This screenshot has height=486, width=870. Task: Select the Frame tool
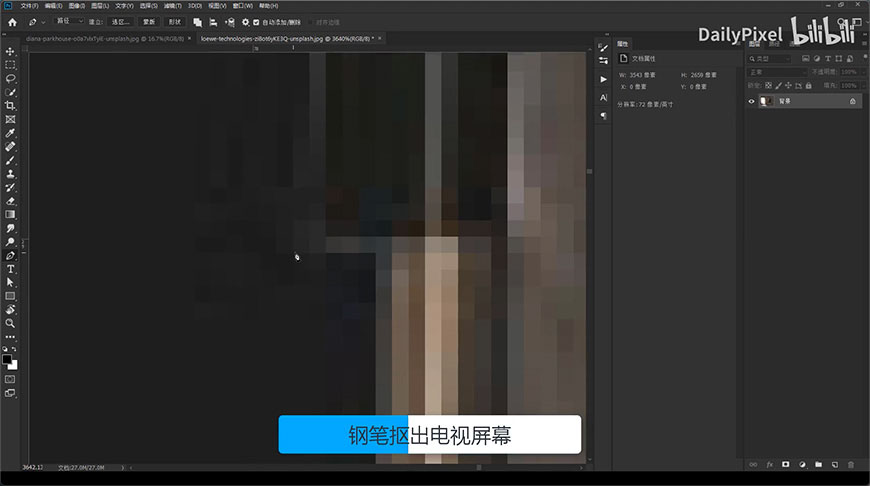pos(10,119)
